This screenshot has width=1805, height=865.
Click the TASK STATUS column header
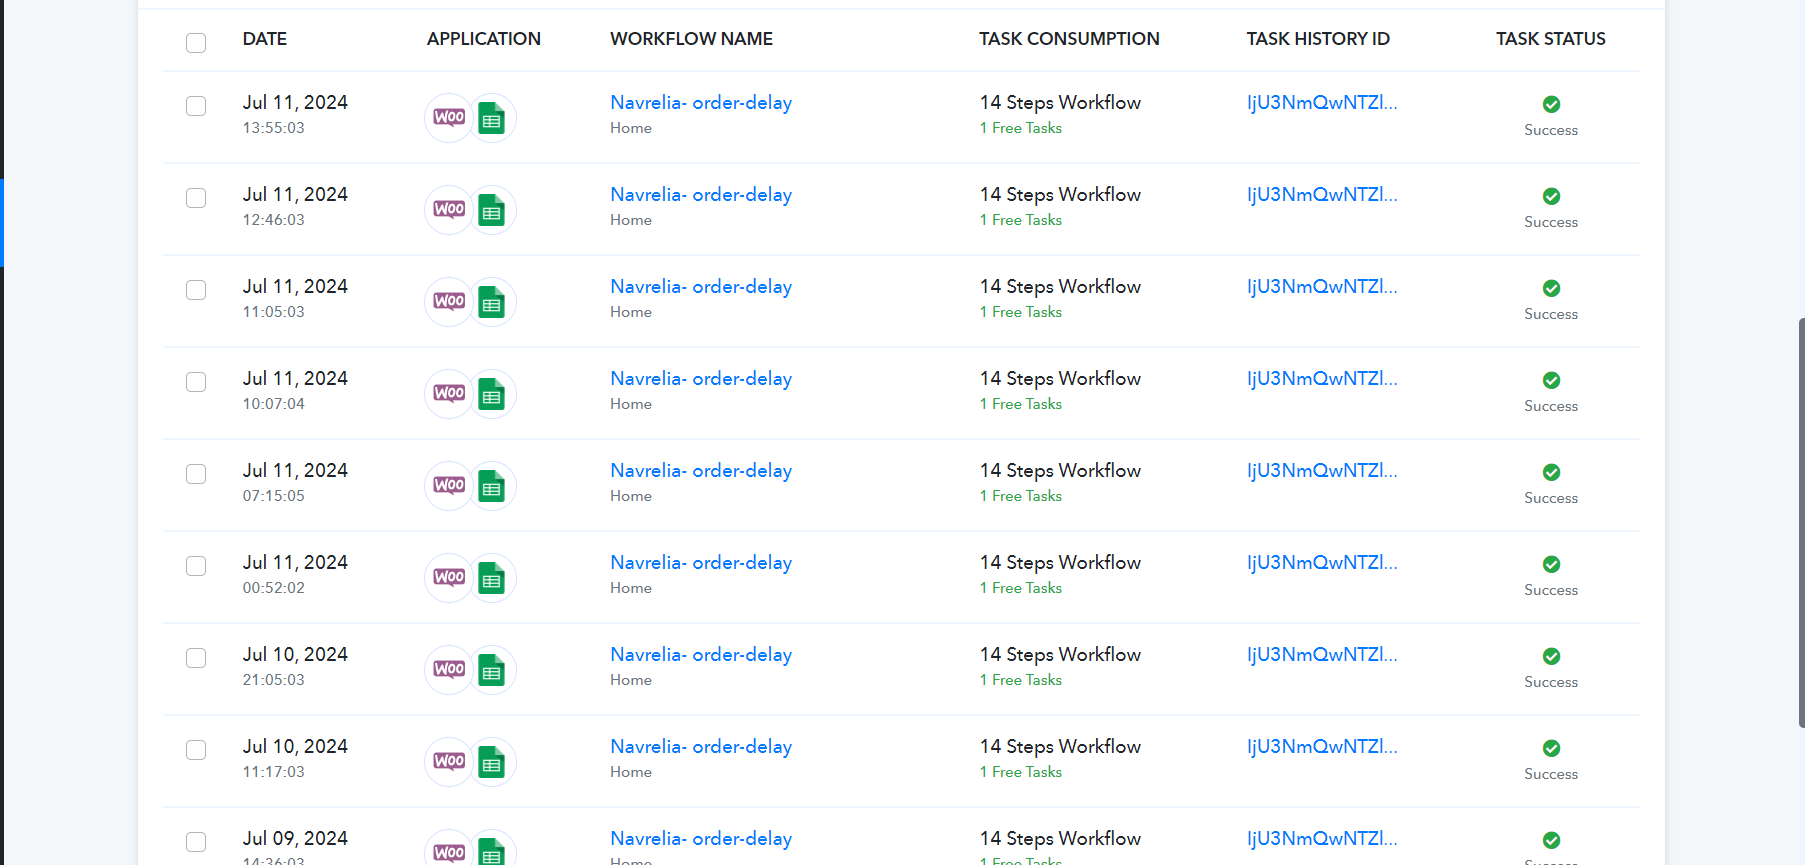(1551, 39)
